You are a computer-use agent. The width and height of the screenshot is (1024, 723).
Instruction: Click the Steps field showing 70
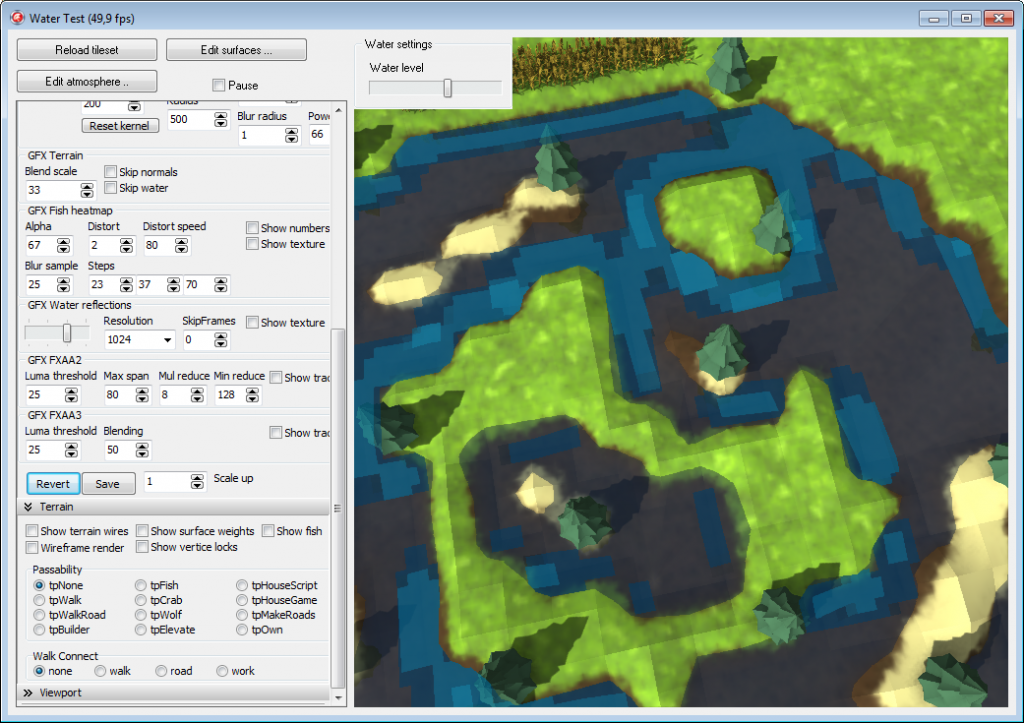click(x=199, y=285)
